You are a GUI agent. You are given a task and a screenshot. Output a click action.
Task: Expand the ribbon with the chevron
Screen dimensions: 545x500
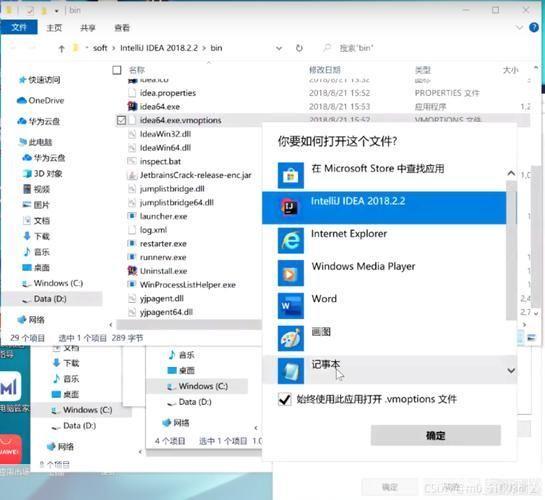519,27
